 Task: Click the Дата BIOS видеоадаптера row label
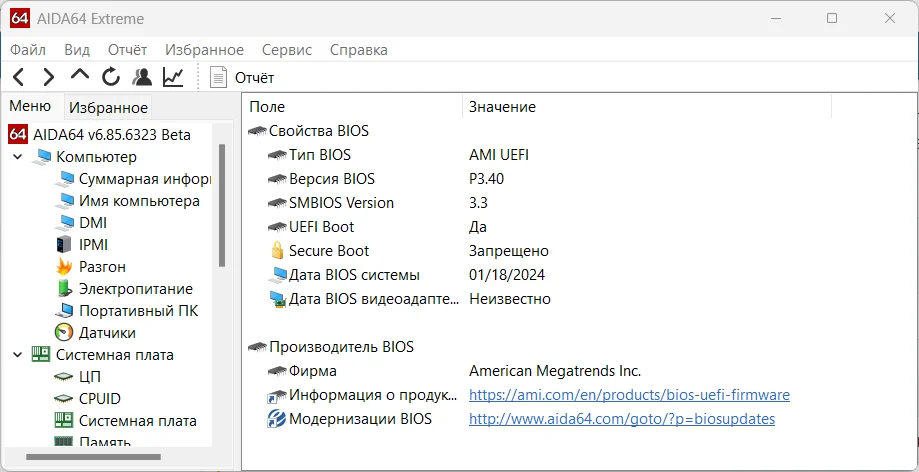(374, 299)
